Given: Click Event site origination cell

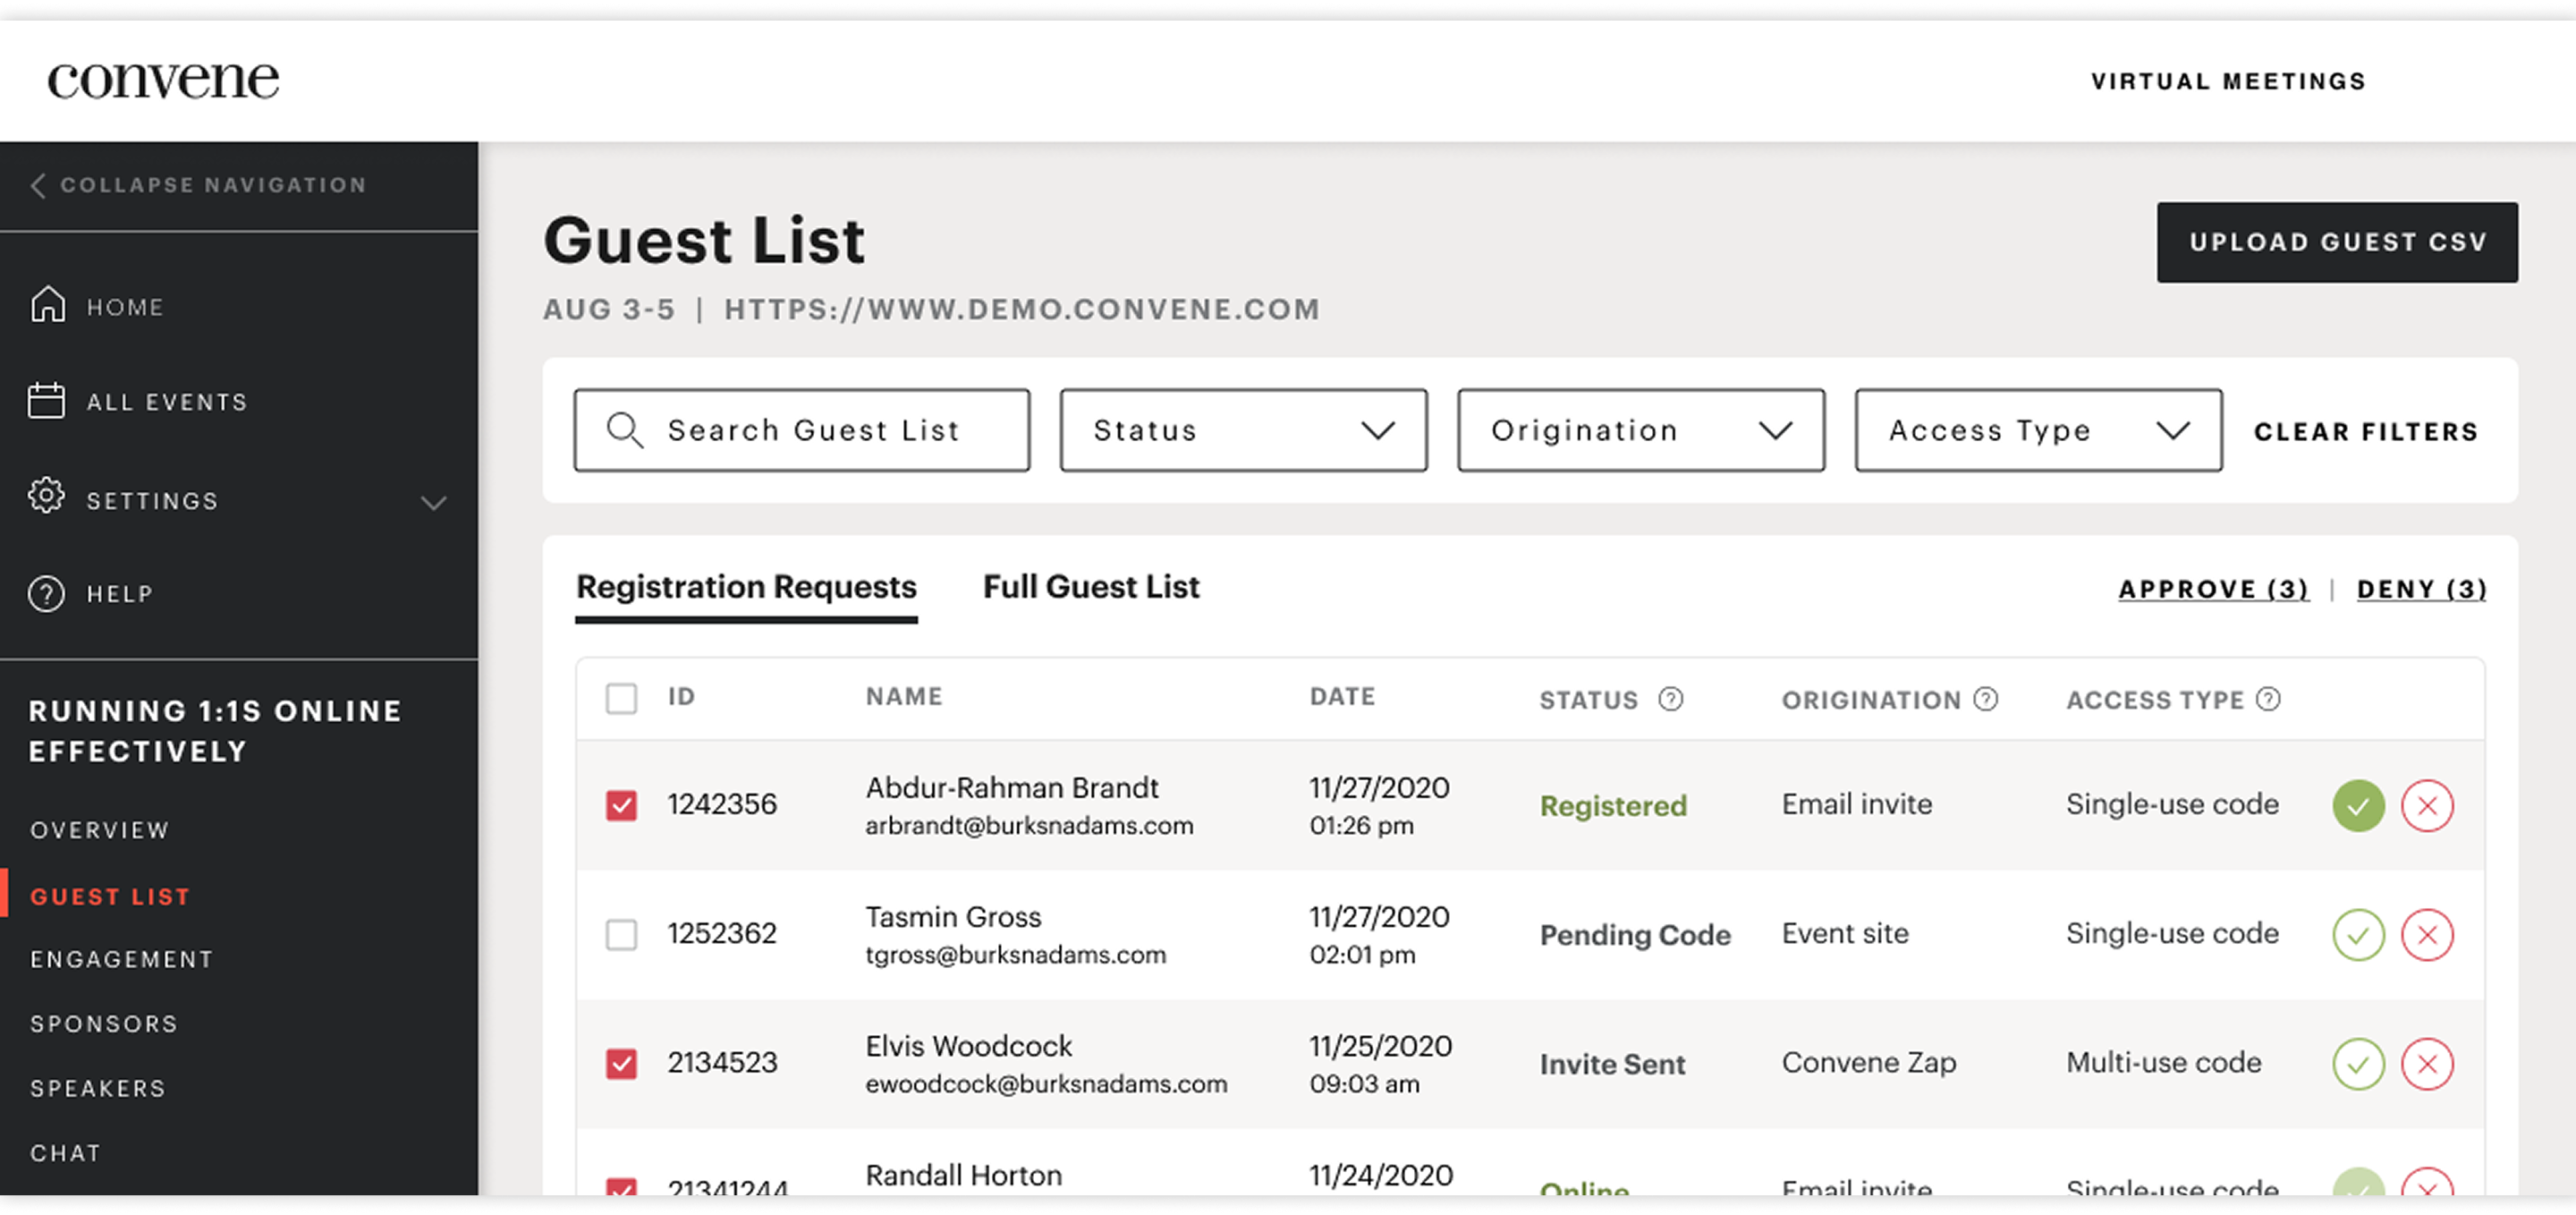Looking at the screenshot, I should 1845,933.
